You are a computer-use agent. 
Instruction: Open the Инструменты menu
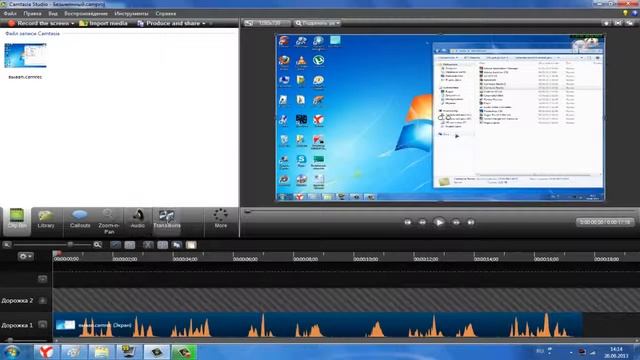click(131, 13)
